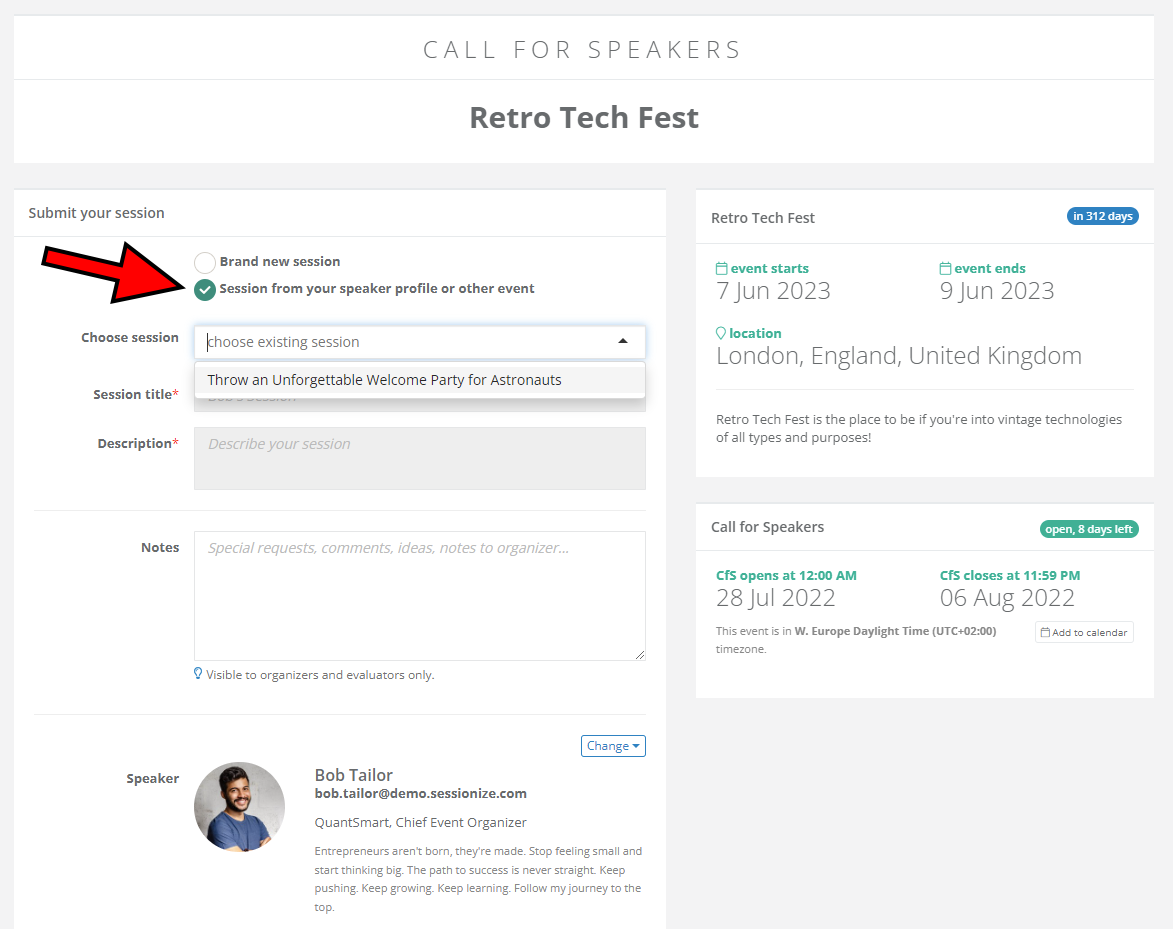The image size is (1173, 929).
Task: Click the event starts calendar icon
Action: tap(722, 268)
